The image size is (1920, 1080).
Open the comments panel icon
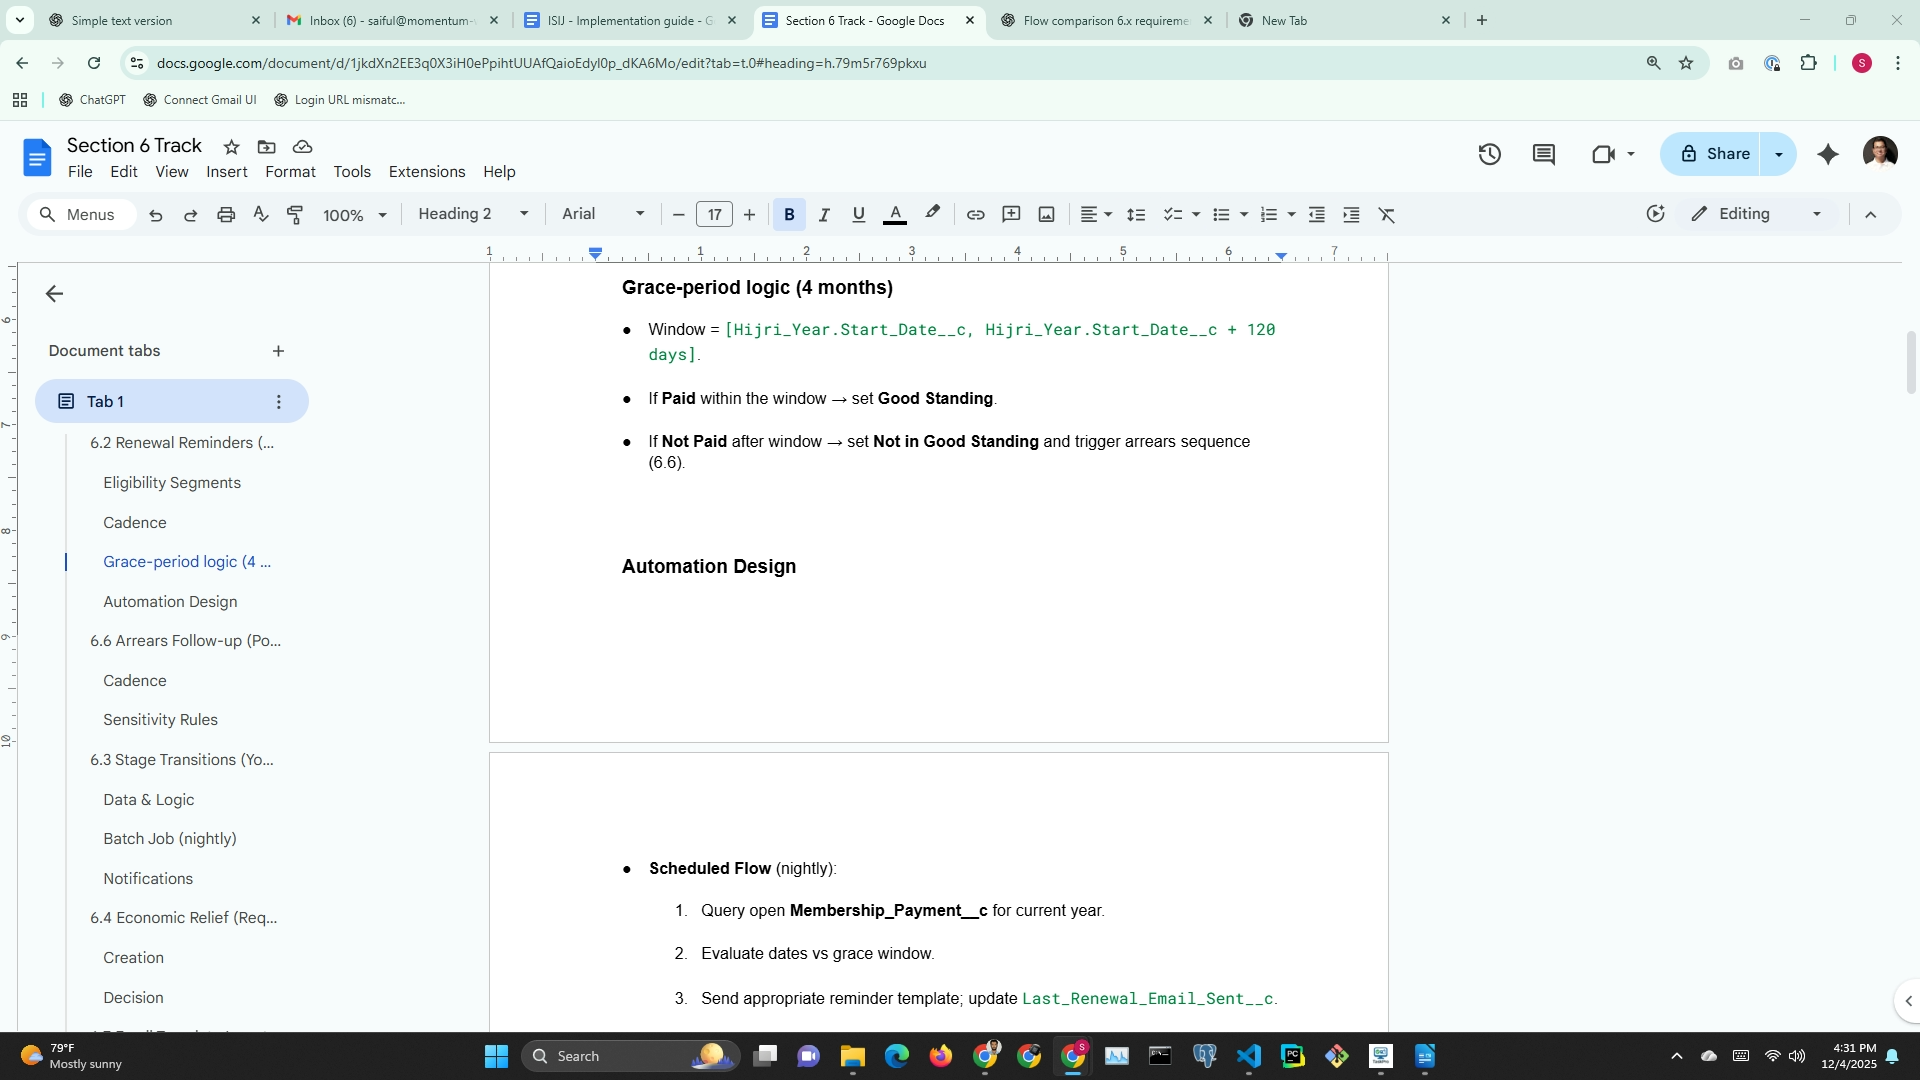(x=1543, y=154)
